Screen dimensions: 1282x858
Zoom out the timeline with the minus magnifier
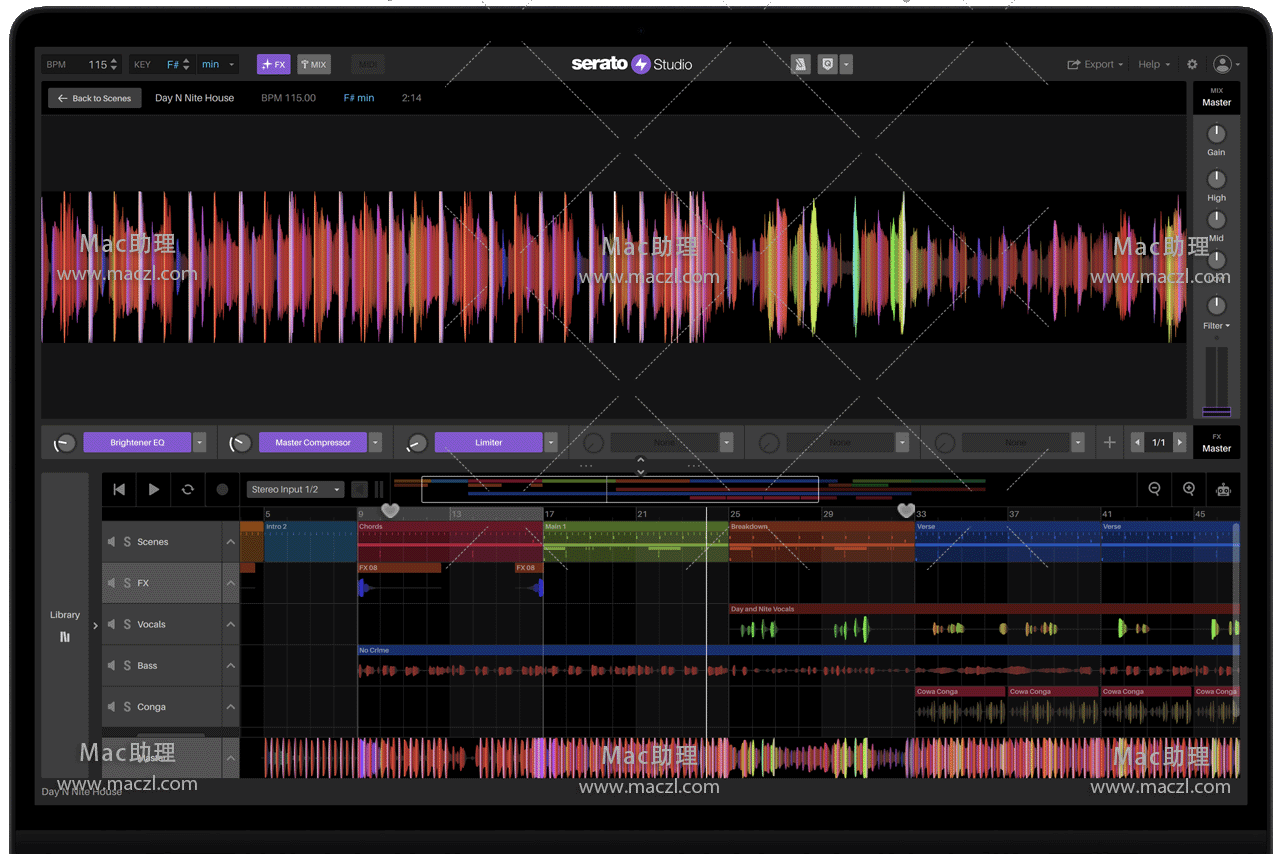coord(1154,489)
